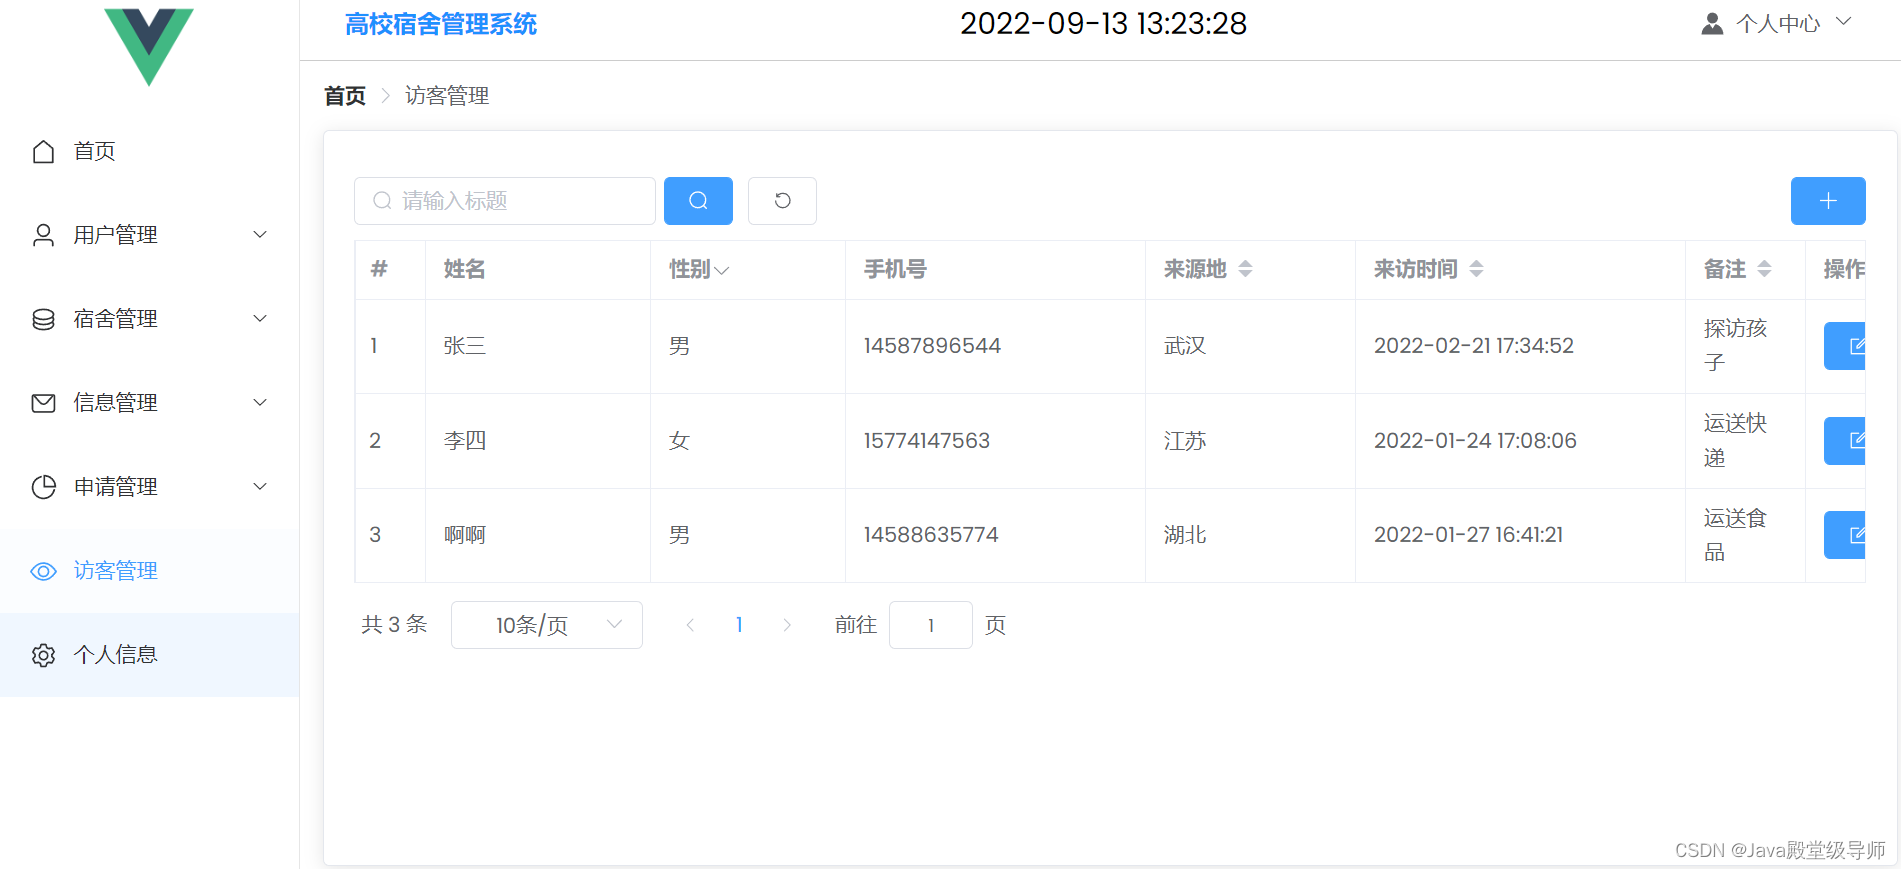Open the 宿舍管理 menu
The image size is (1901, 869).
click(150, 319)
